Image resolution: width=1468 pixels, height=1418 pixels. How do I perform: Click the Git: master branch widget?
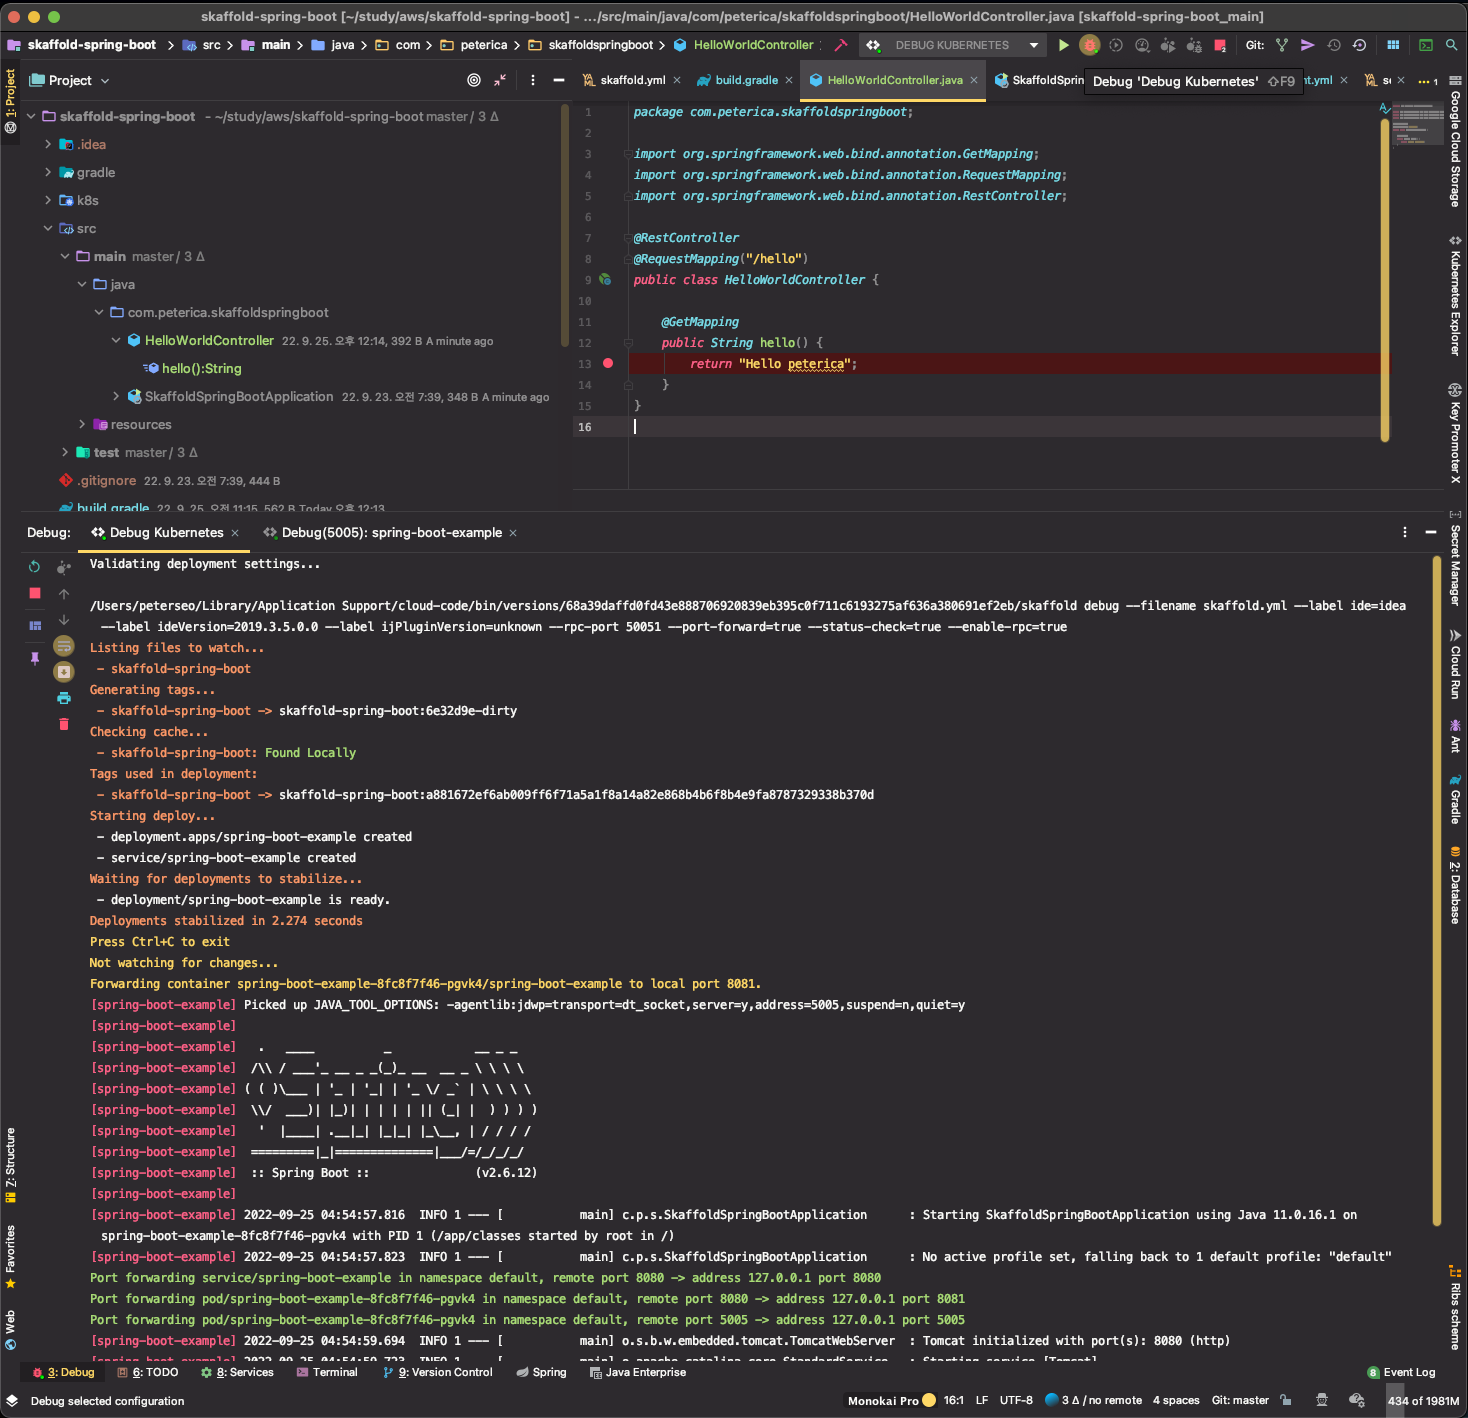tap(1240, 1401)
